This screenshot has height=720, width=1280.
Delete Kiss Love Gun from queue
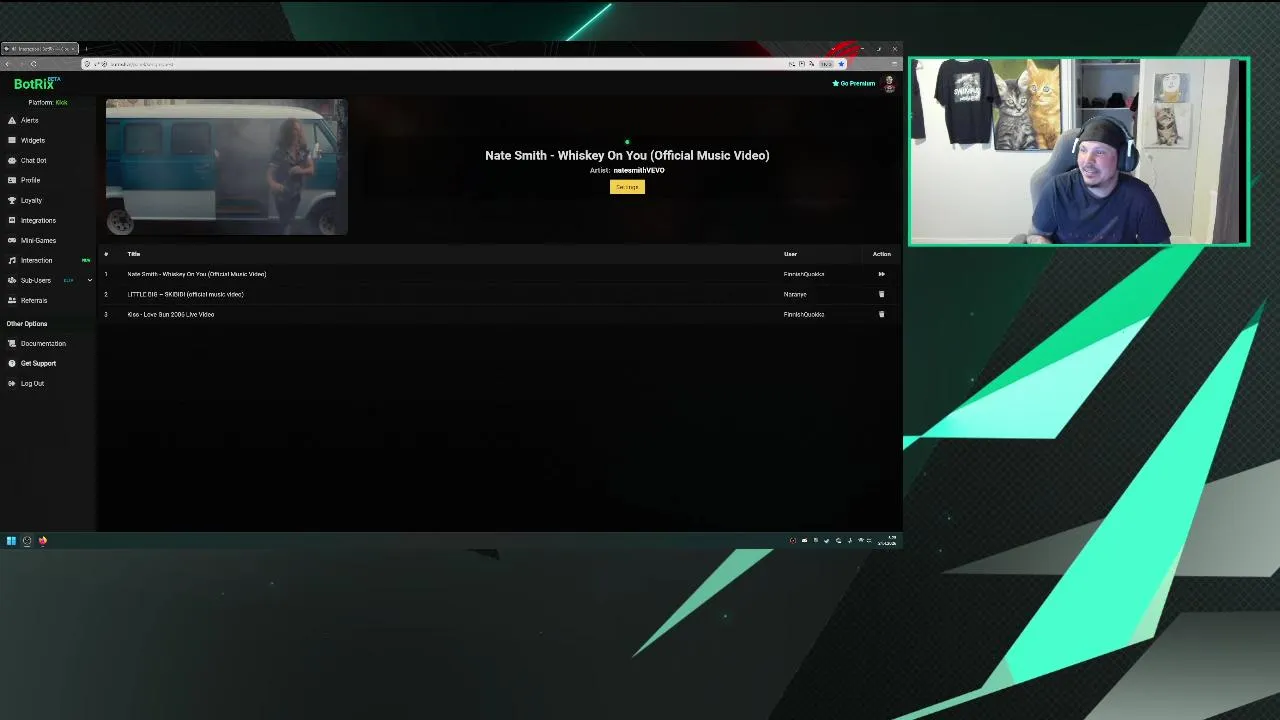click(x=881, y=314)
